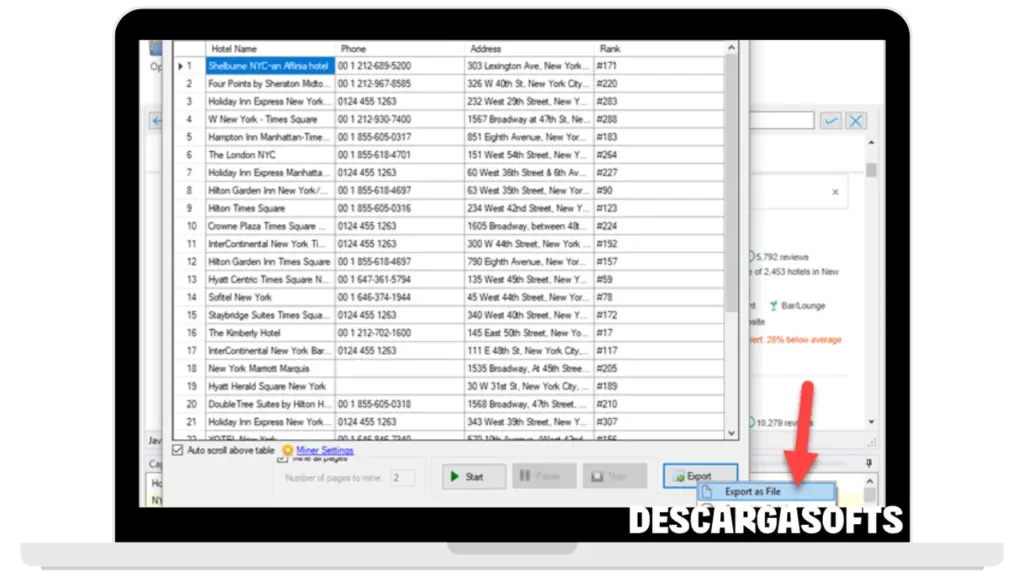Click the Miner Settings gear icon

(288, 451)
